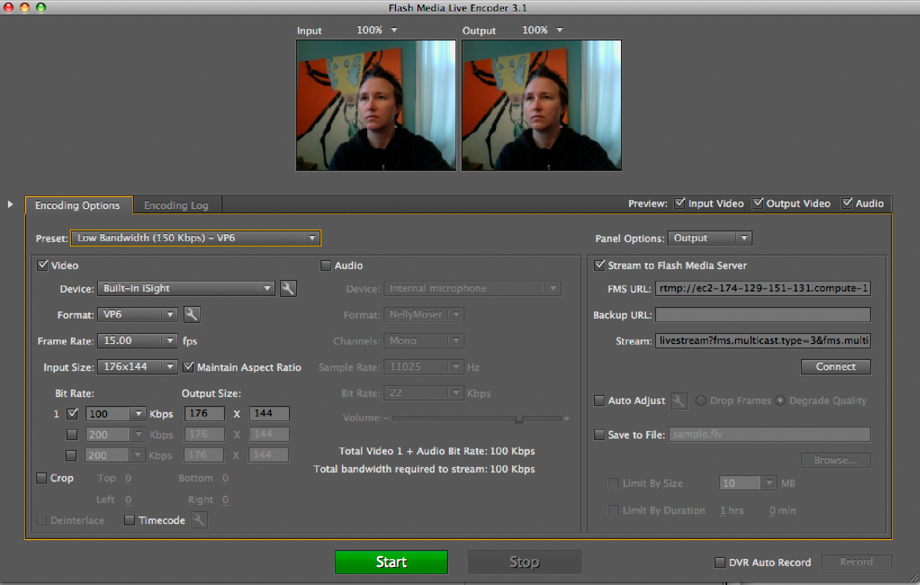Open the Input Size dropdown
This screenshot has width=920, height=585.
(x=137, y=367)
